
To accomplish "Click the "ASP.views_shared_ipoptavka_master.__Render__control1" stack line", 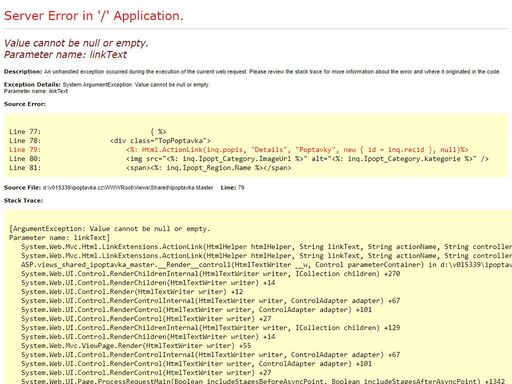I will tap(266, 265).
